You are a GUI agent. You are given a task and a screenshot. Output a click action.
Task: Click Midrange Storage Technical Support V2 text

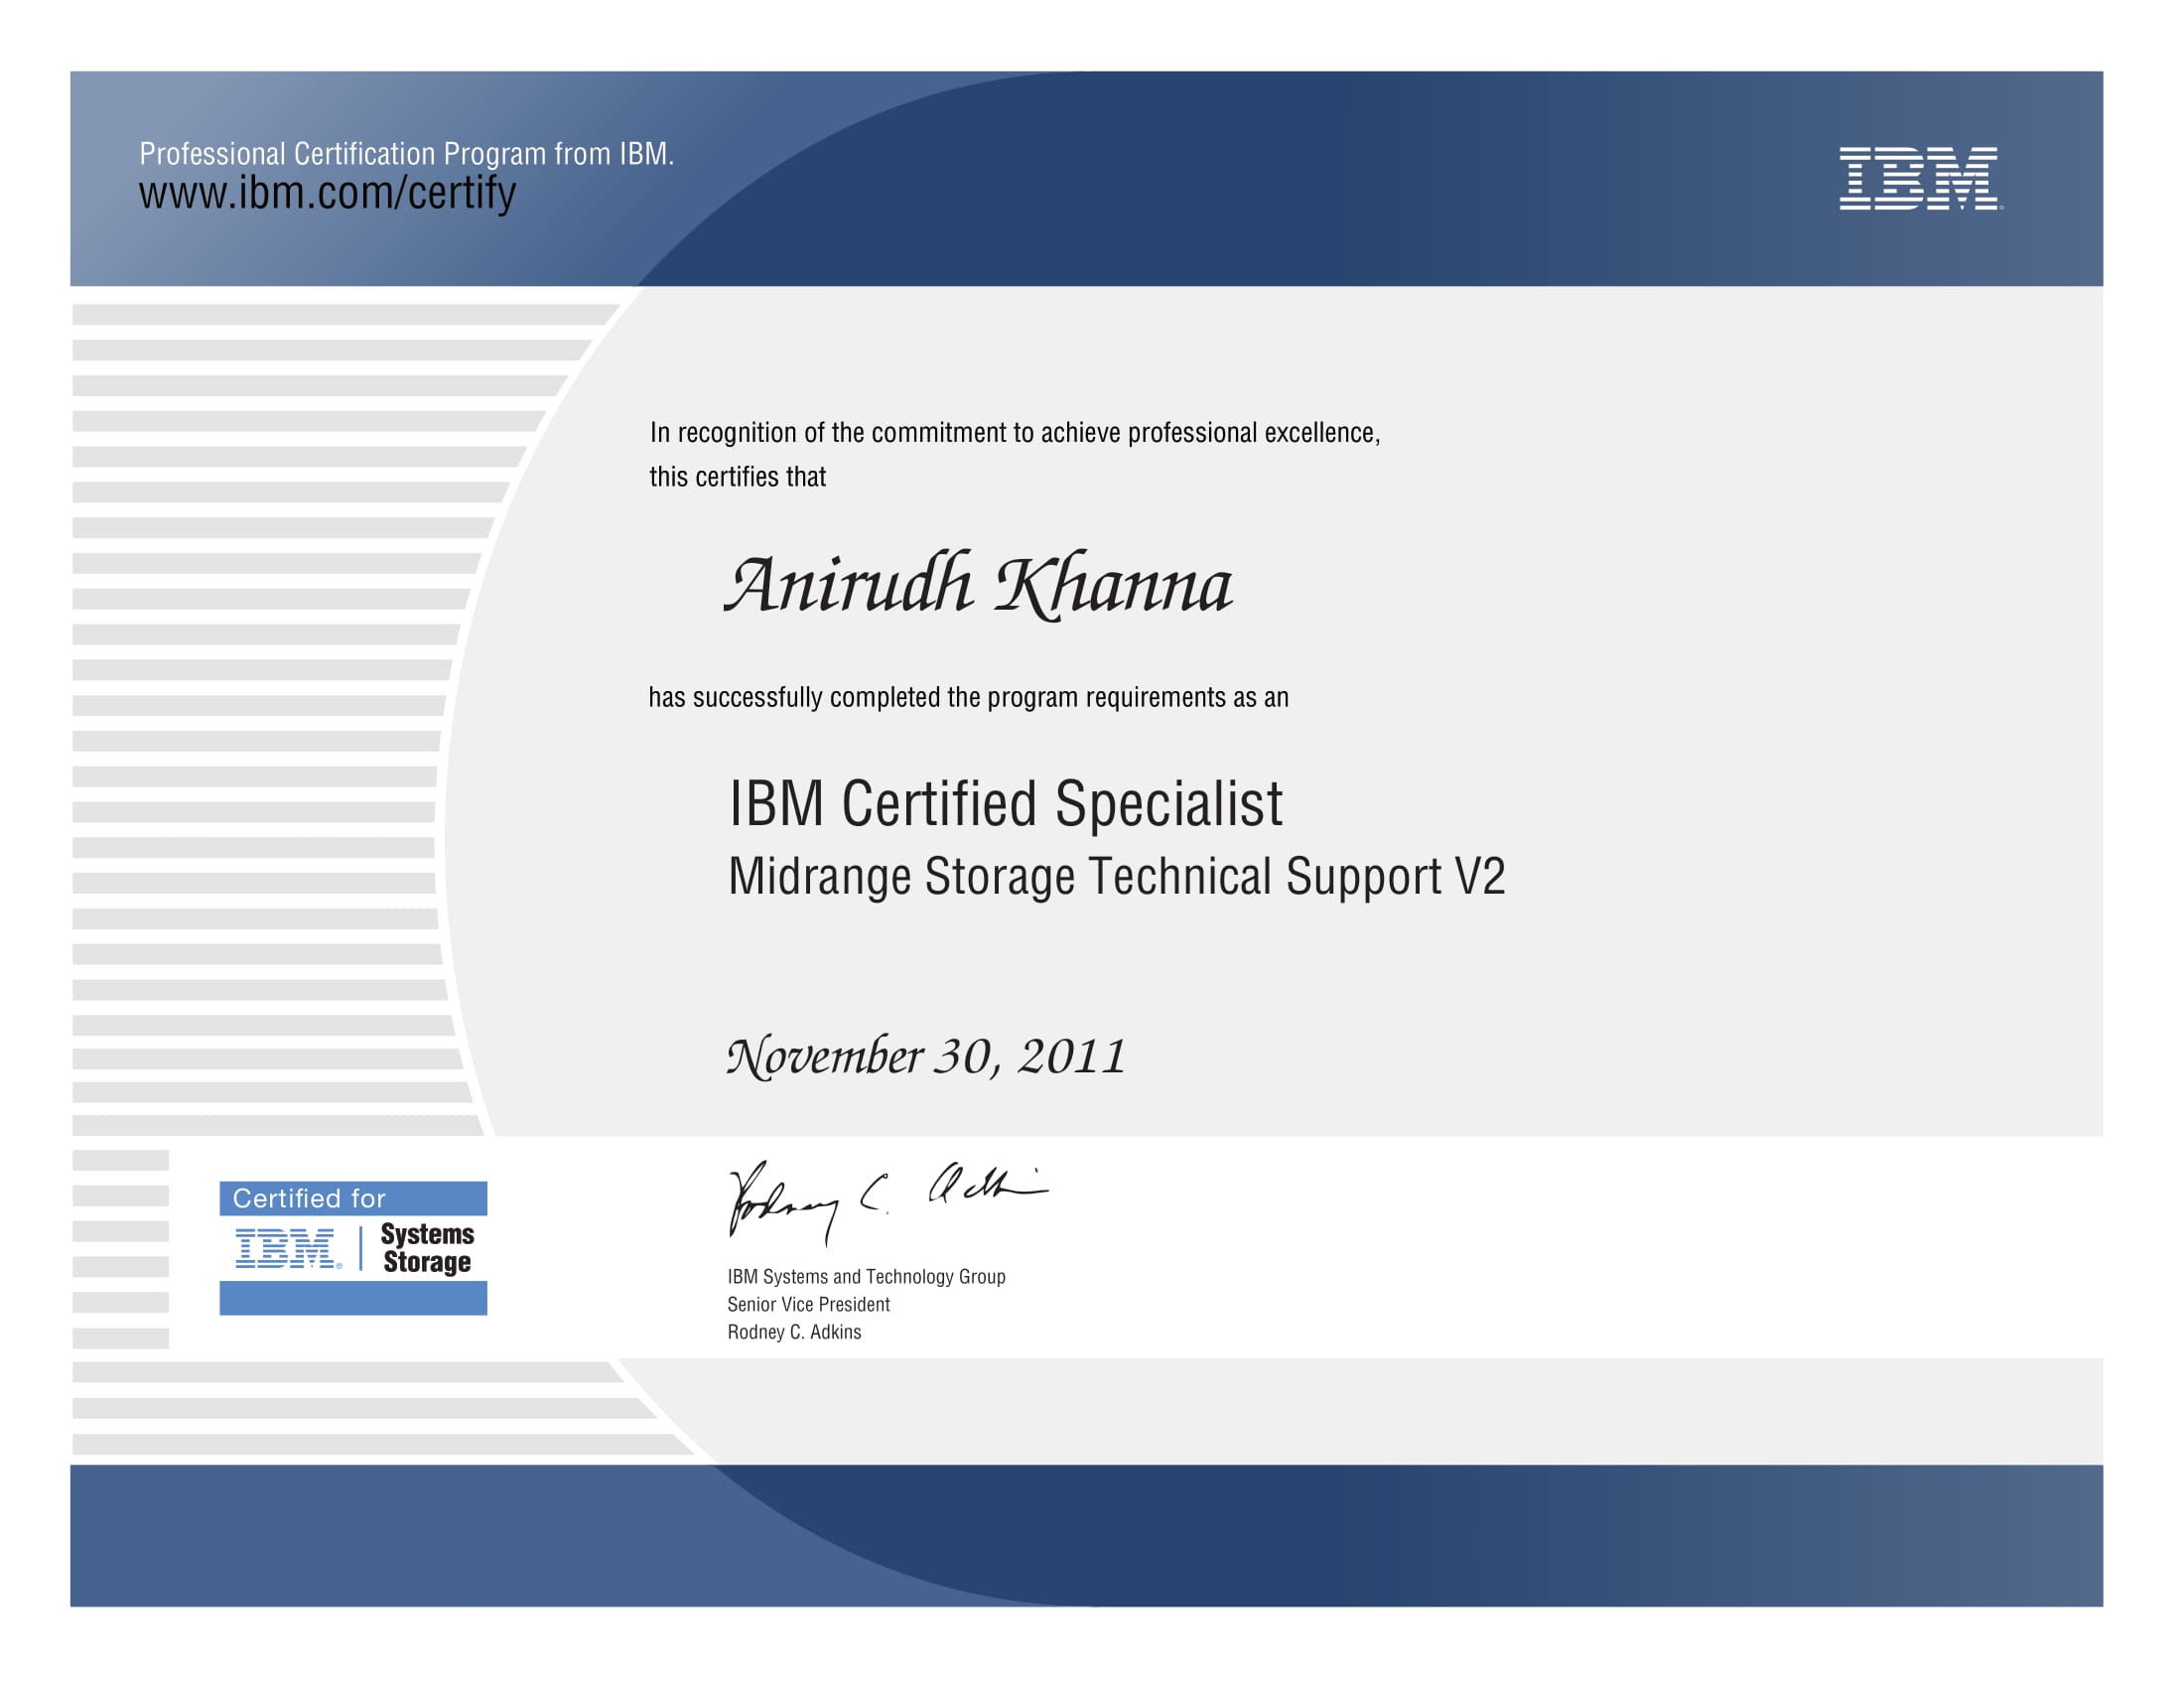tap(1116, 877)
